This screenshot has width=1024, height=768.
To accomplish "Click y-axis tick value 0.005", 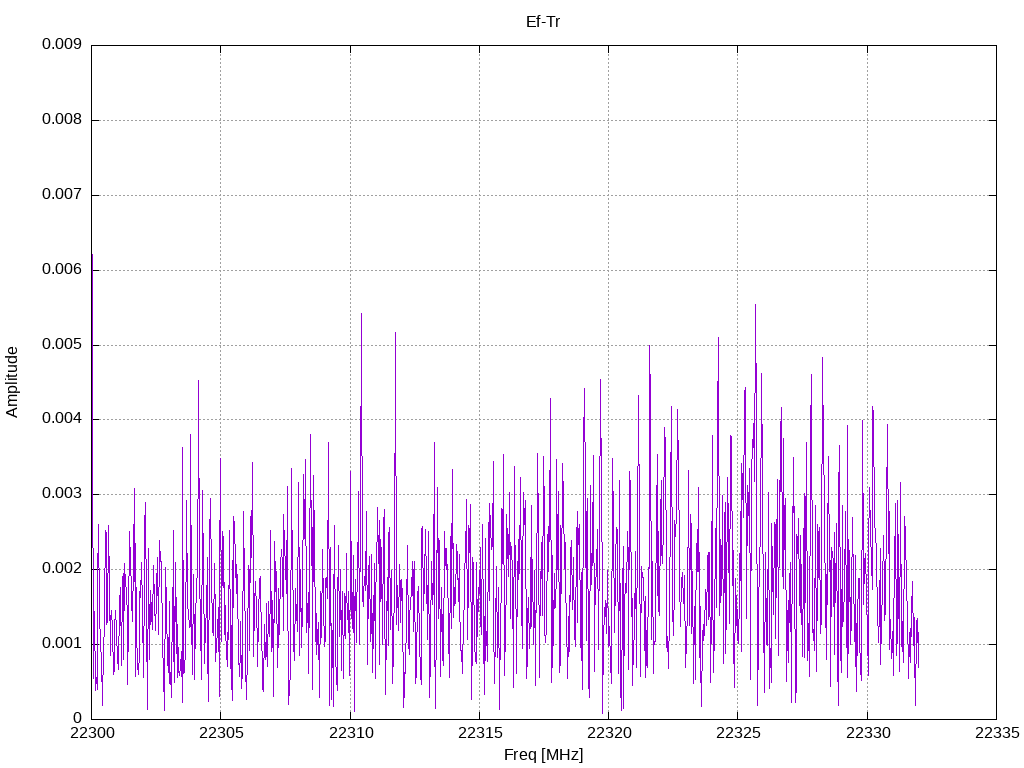I will (61, 345).
